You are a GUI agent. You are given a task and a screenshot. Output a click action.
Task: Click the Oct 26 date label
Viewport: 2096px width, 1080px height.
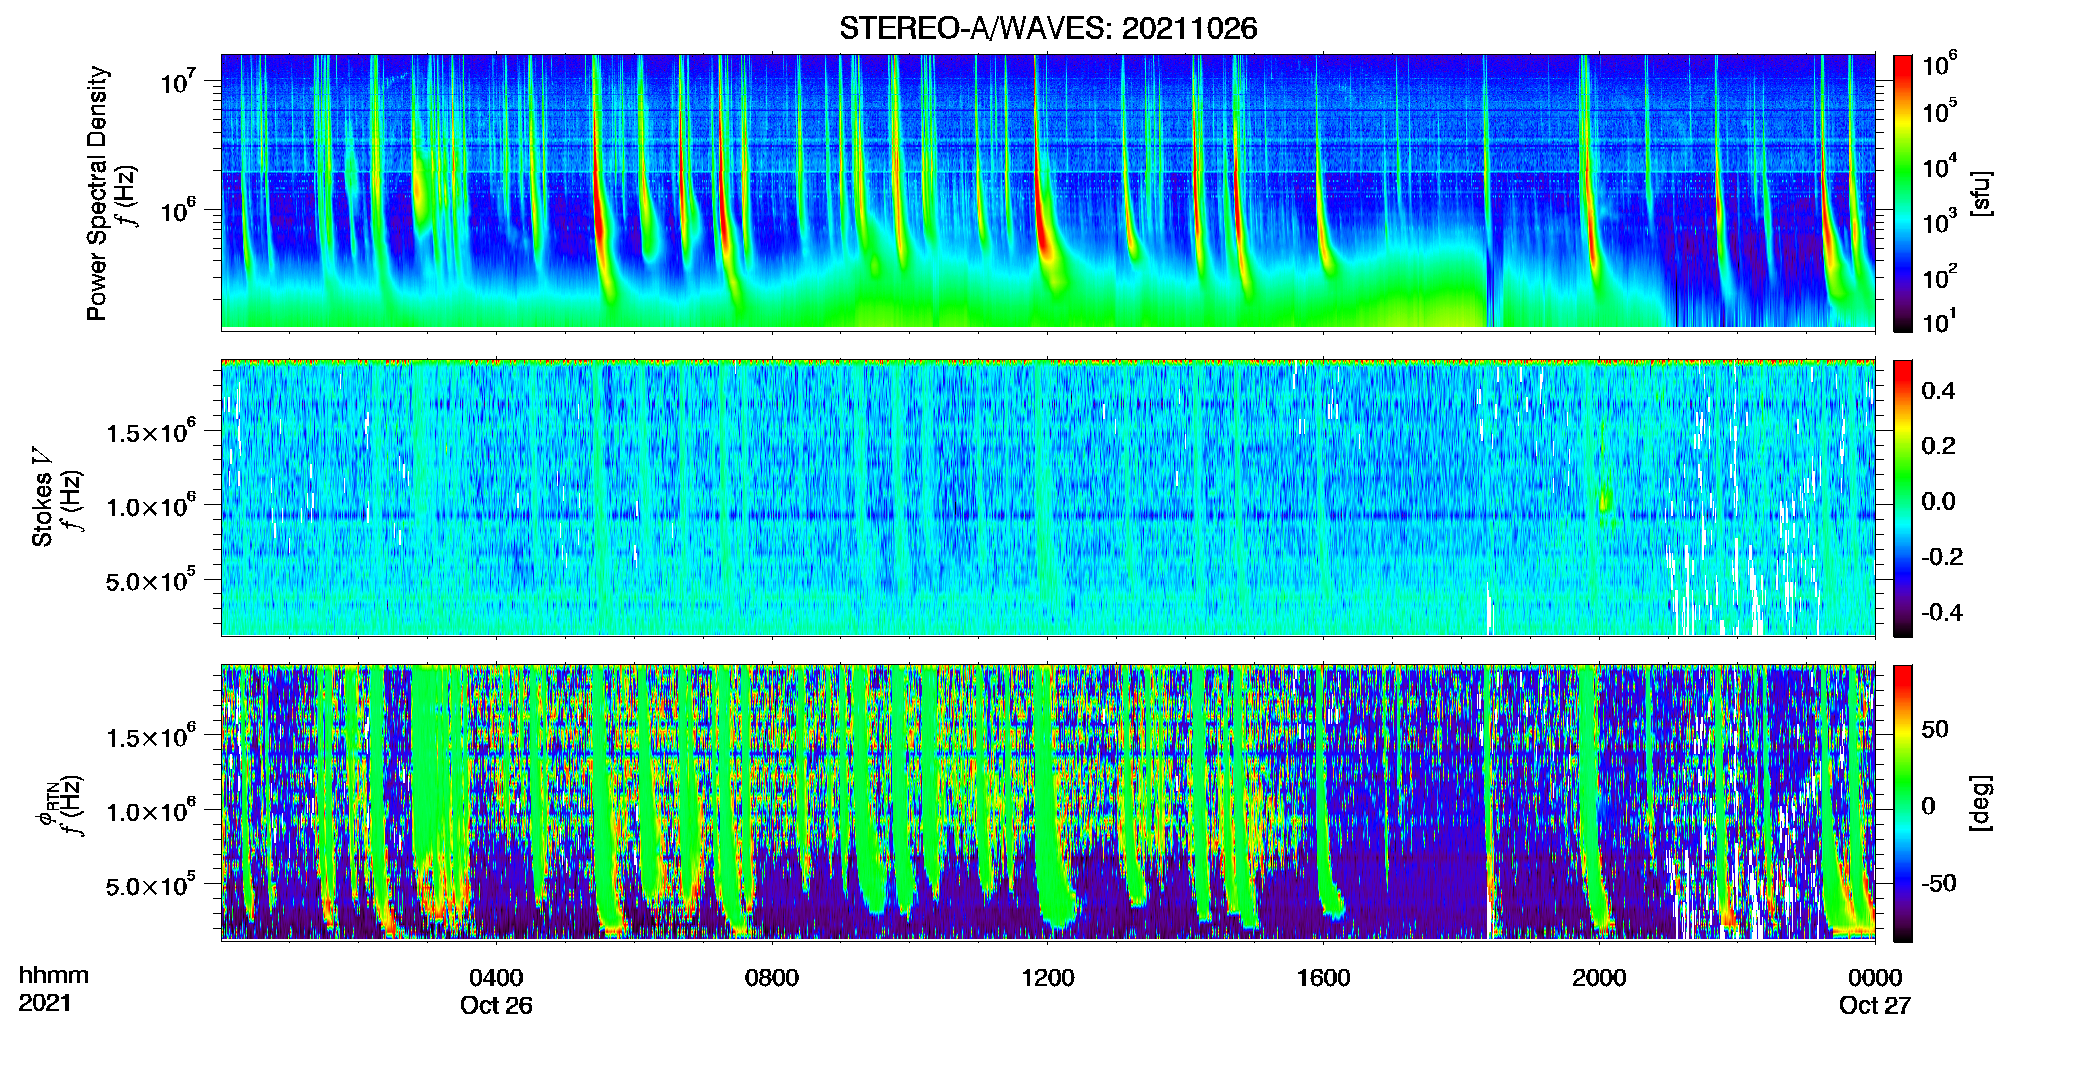pyautogui.click(x=496, y=1005)
